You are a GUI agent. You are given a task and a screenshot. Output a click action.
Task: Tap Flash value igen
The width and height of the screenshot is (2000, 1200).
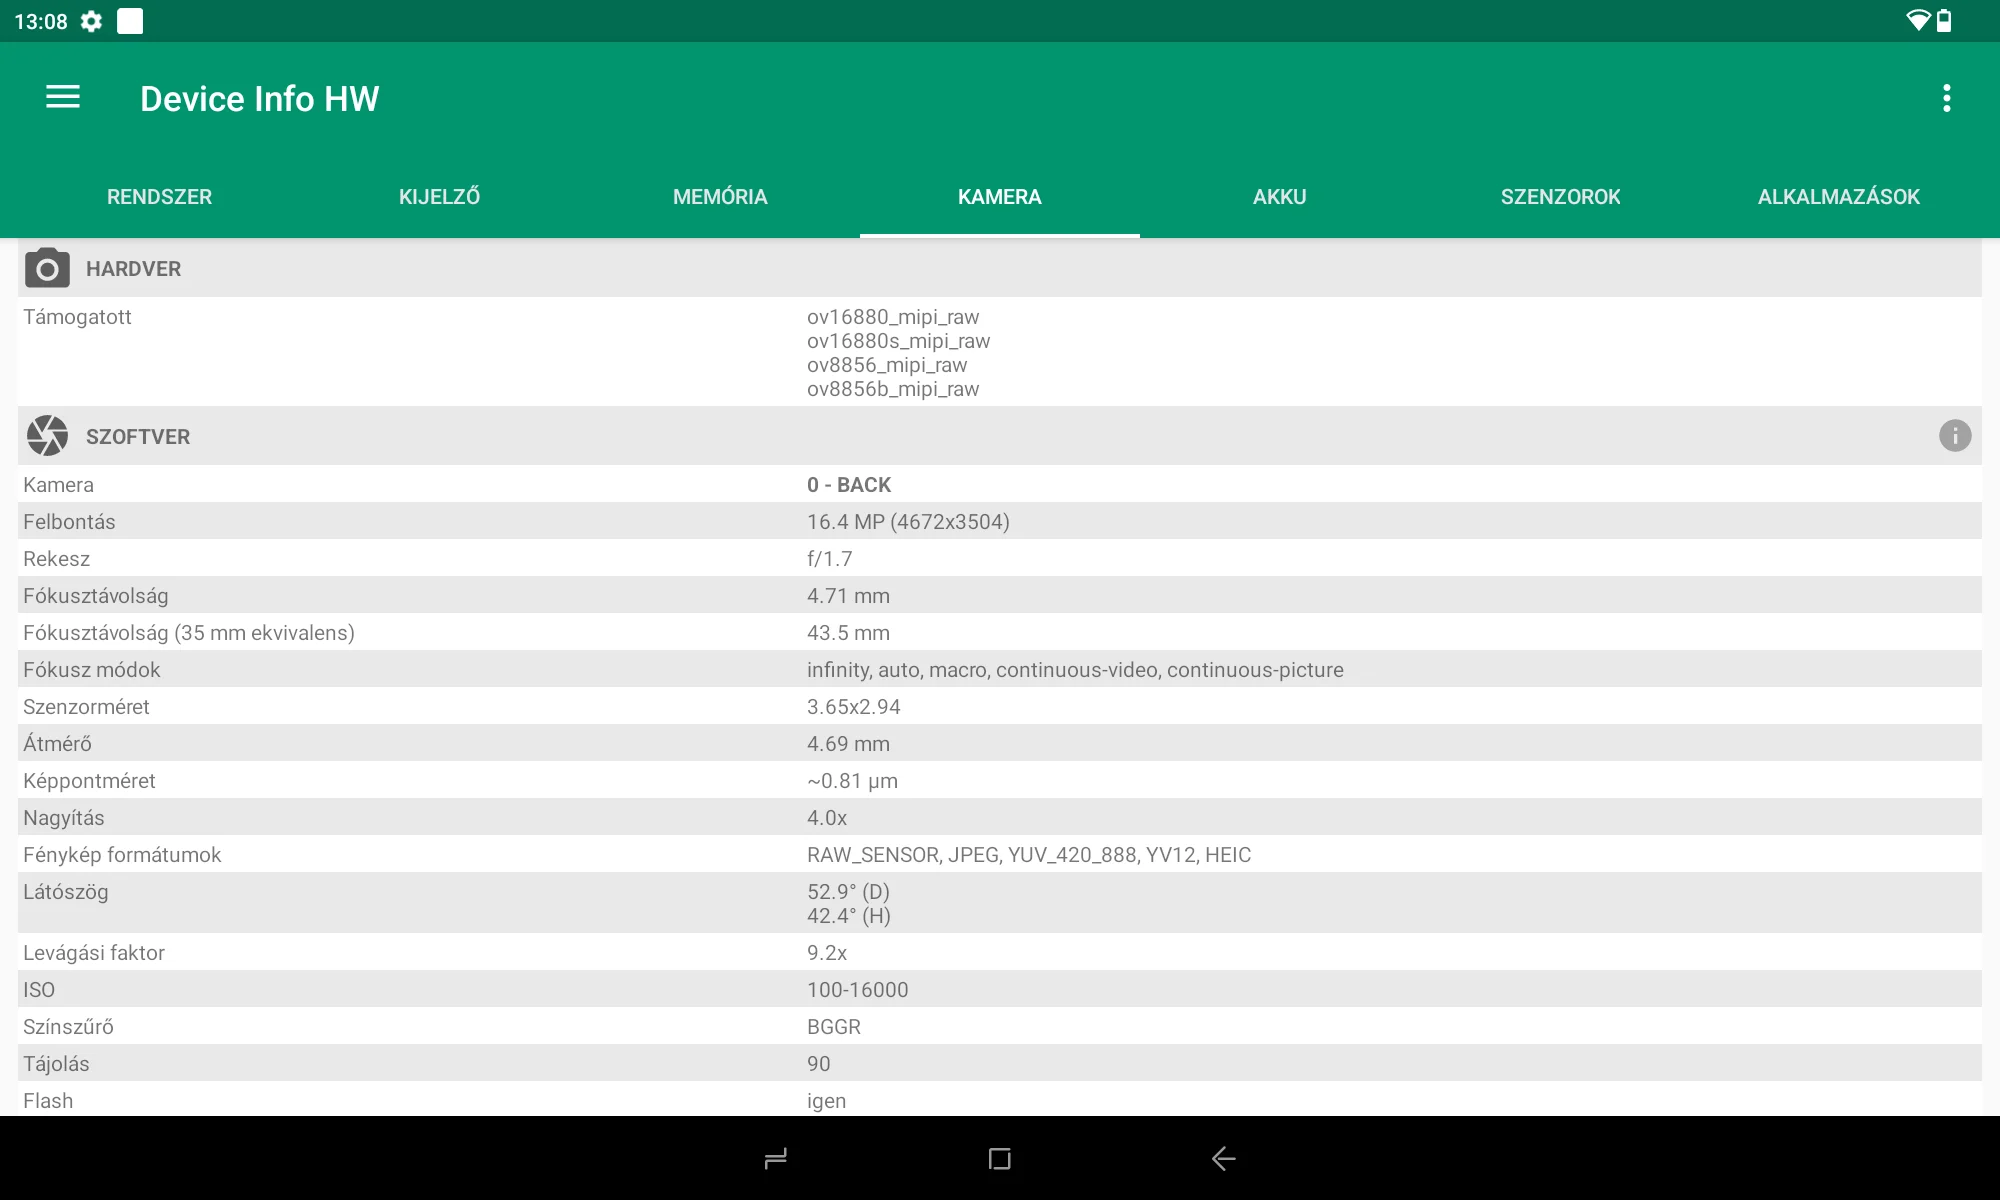827,1101
